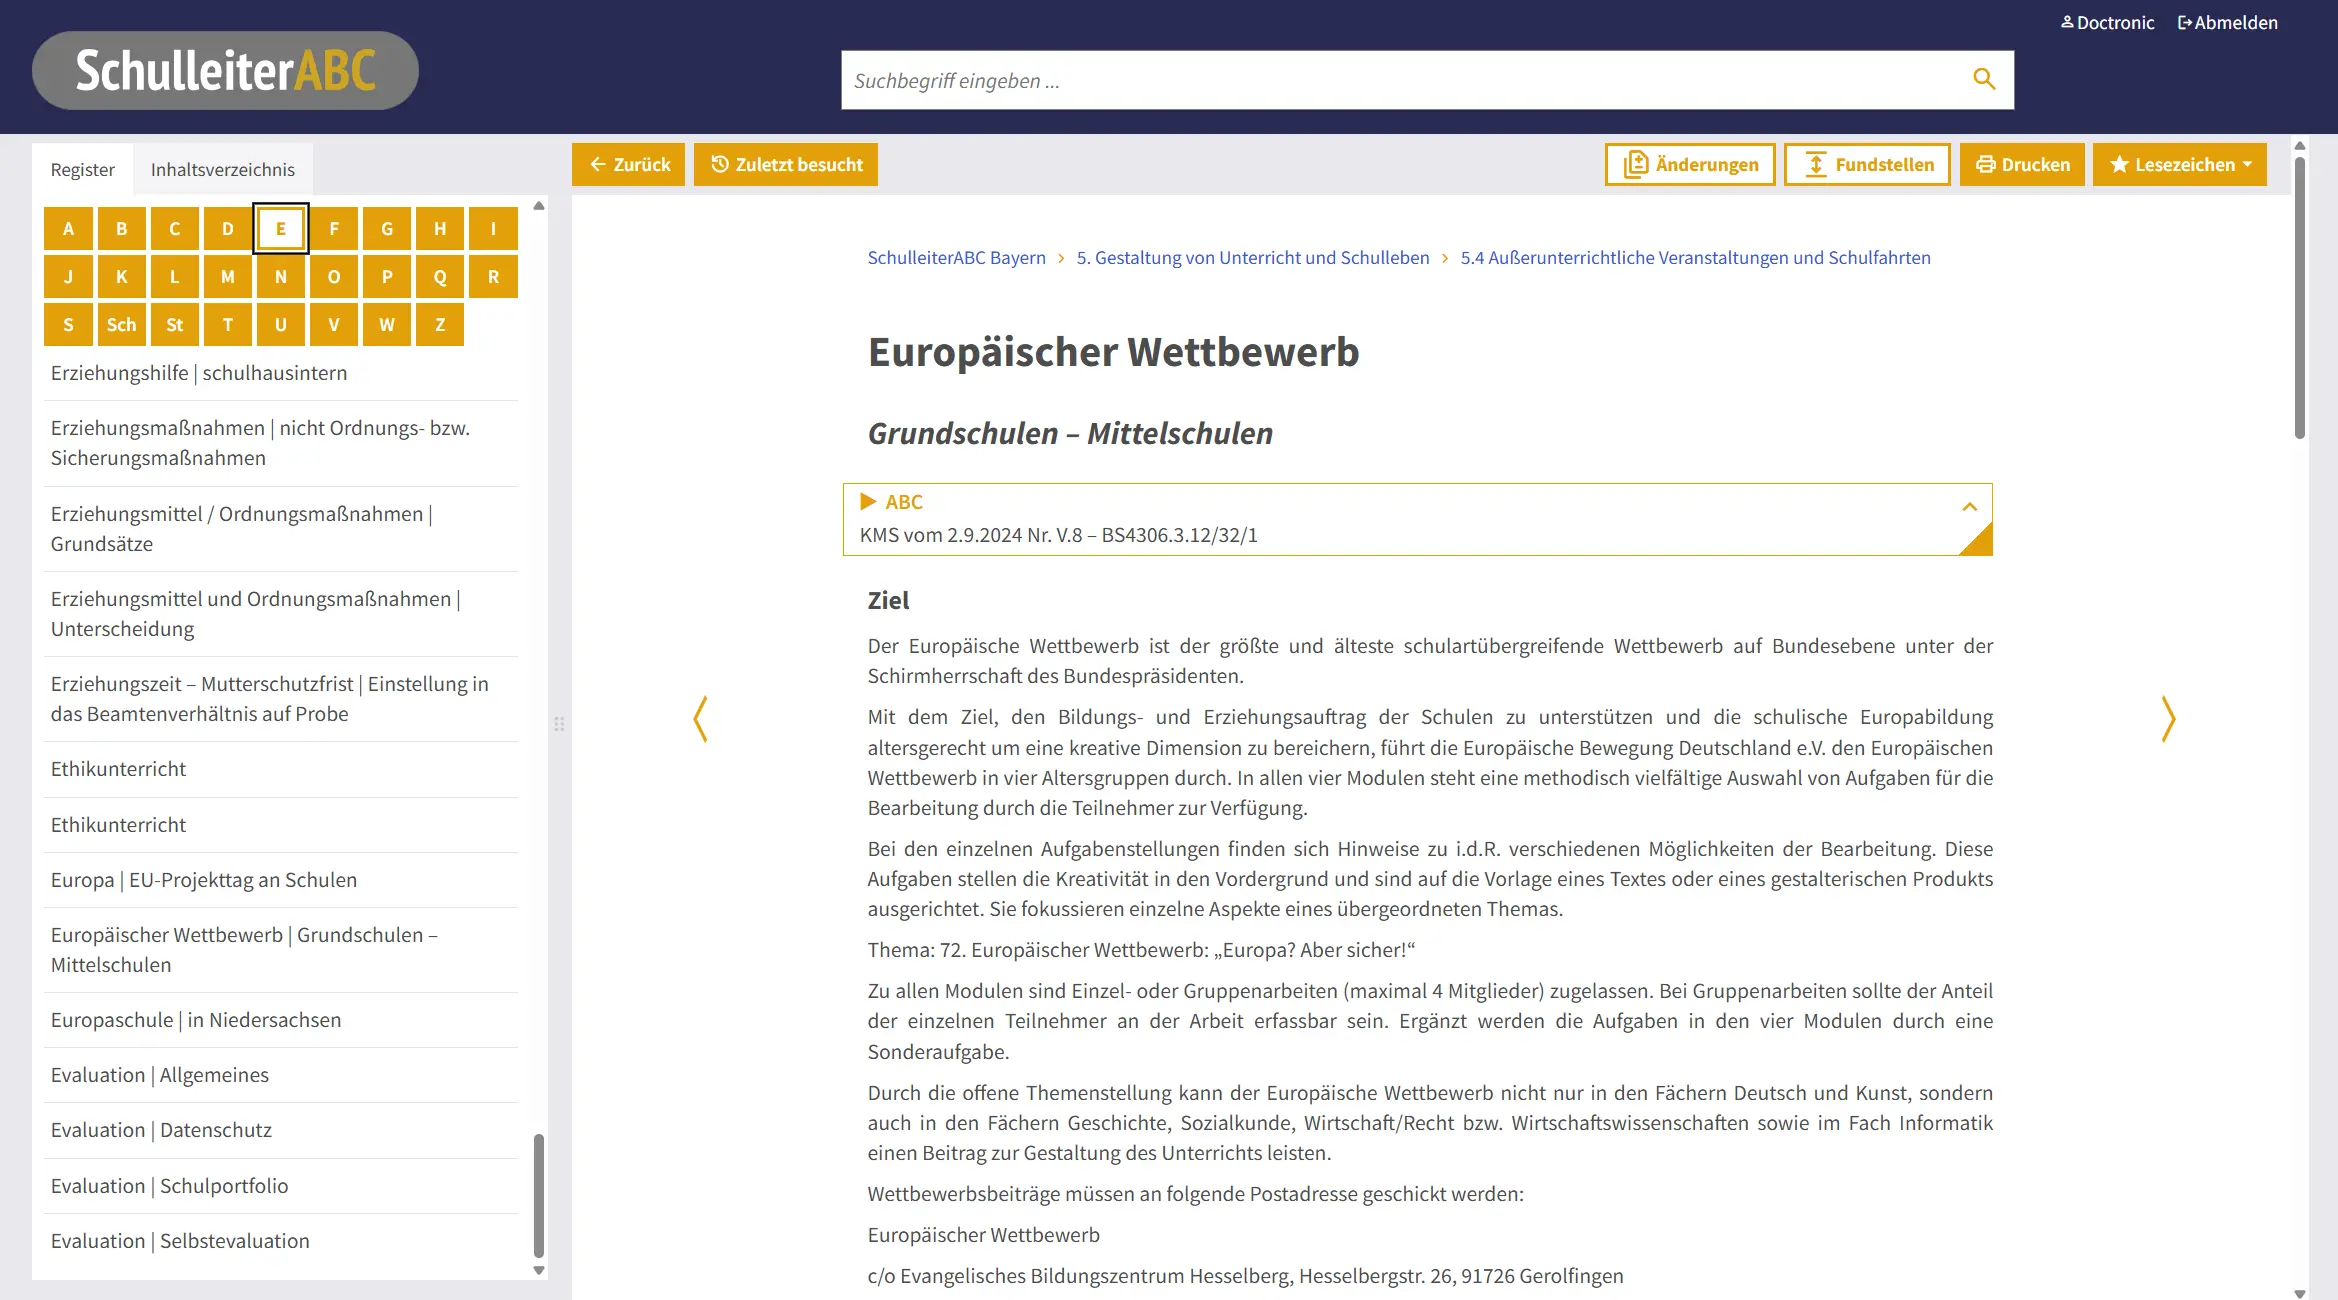
Task: Open Evaluation | Allgemeines entry
Action: tap(281, 1075)
